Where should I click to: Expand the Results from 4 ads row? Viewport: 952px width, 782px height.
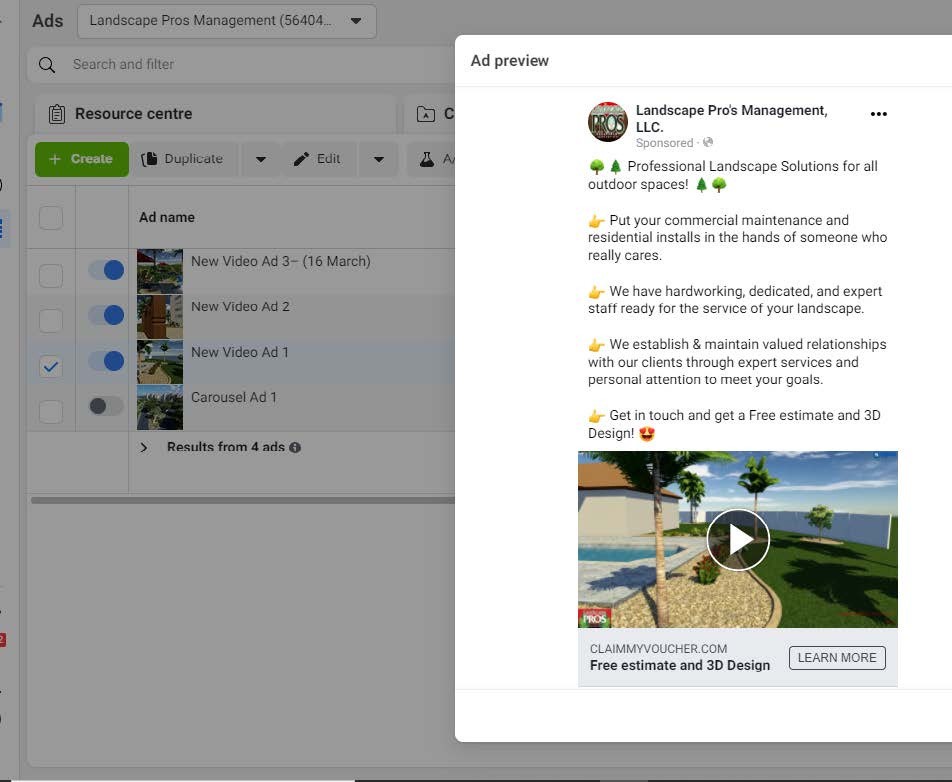pyautogui.click(x=144, y=447)
